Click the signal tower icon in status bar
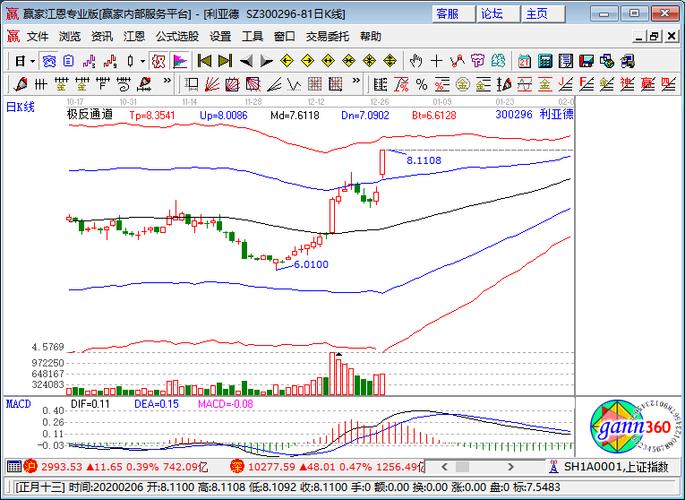685x500 pixels. (x=554, y=467)
